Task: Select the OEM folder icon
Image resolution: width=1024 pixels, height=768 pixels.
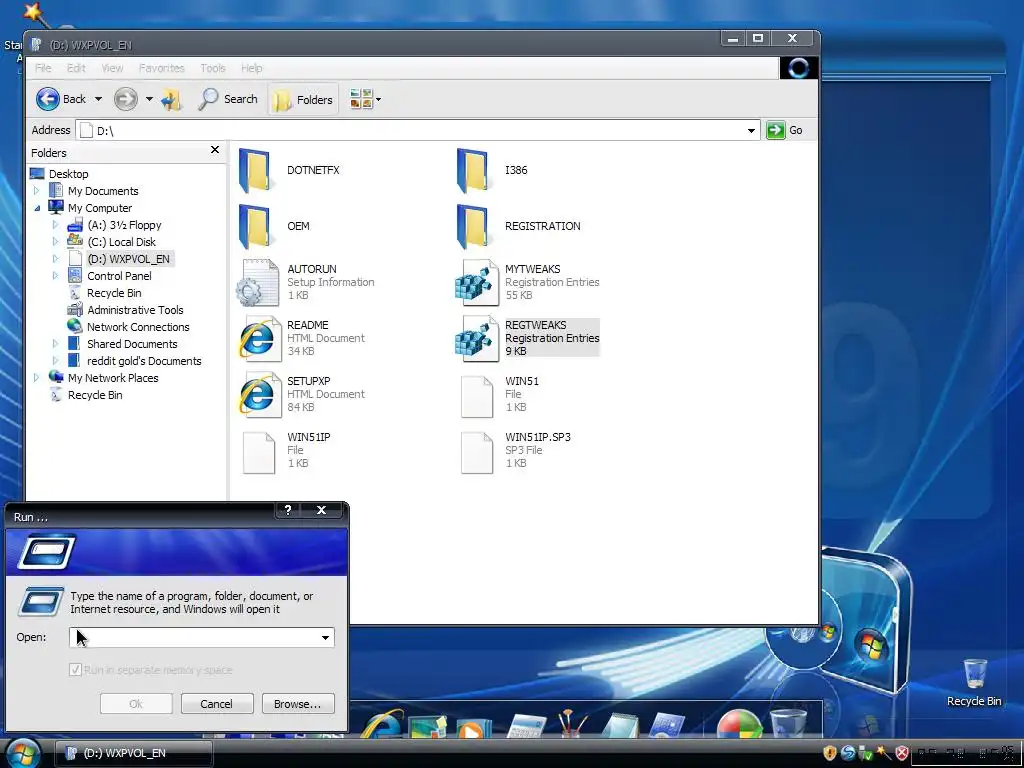Action: (x=254, y=227)
